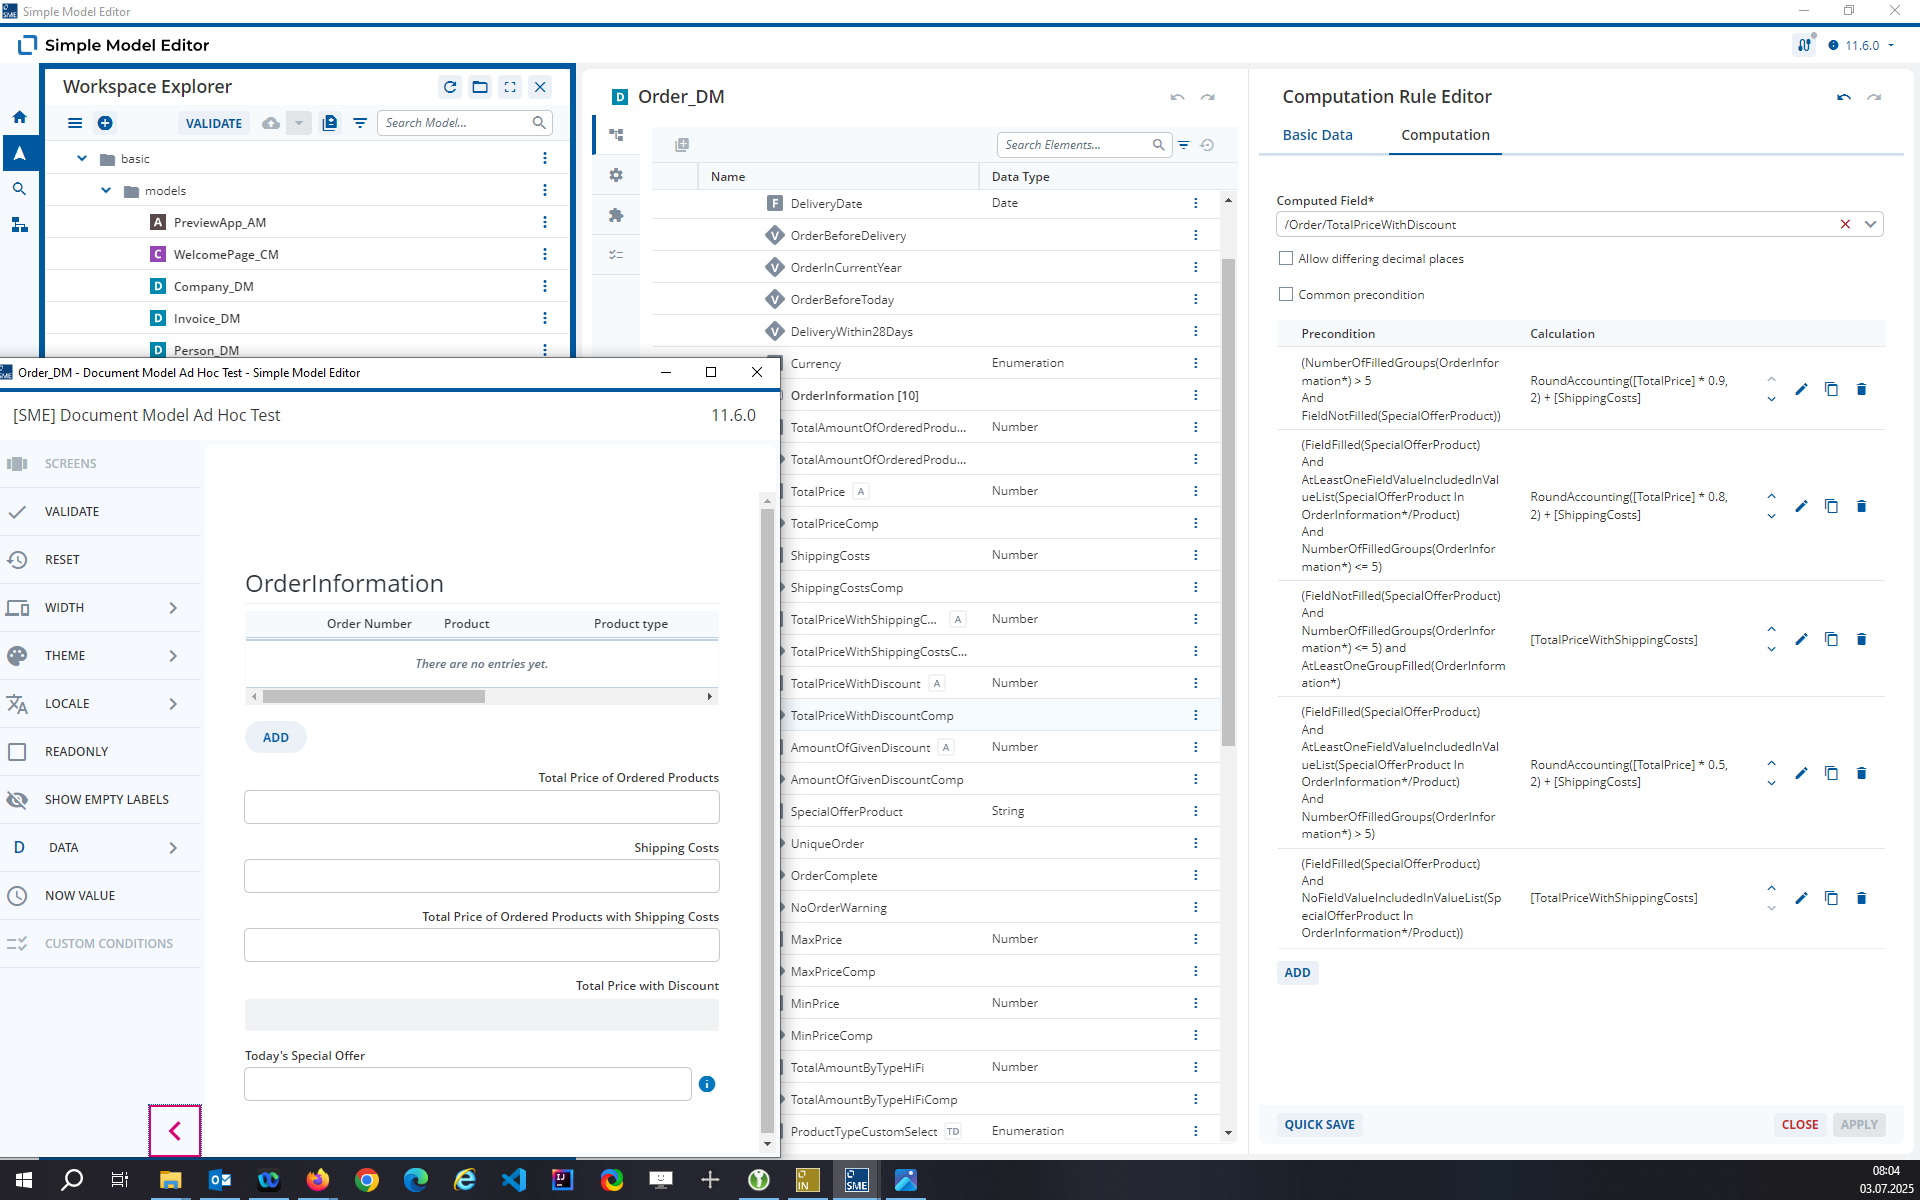Collapse the ad hoc test side menu
This screenshot has height=1200, width=1920.
(x=175, y=1131)
